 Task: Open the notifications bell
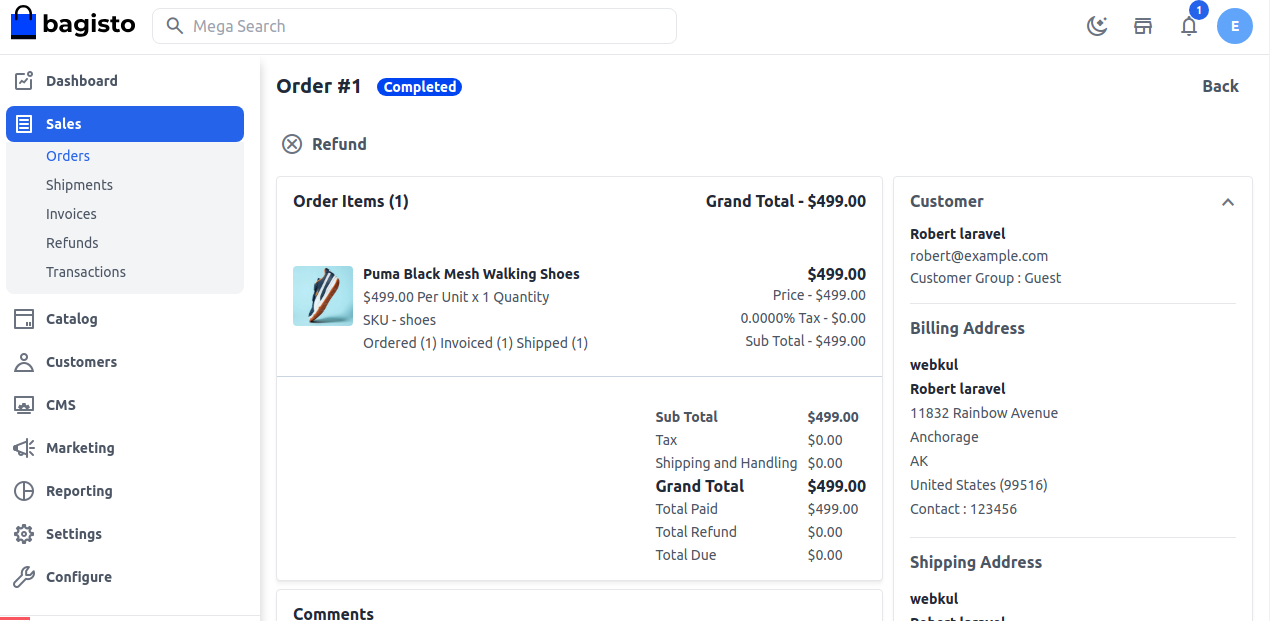(1189, 26)
